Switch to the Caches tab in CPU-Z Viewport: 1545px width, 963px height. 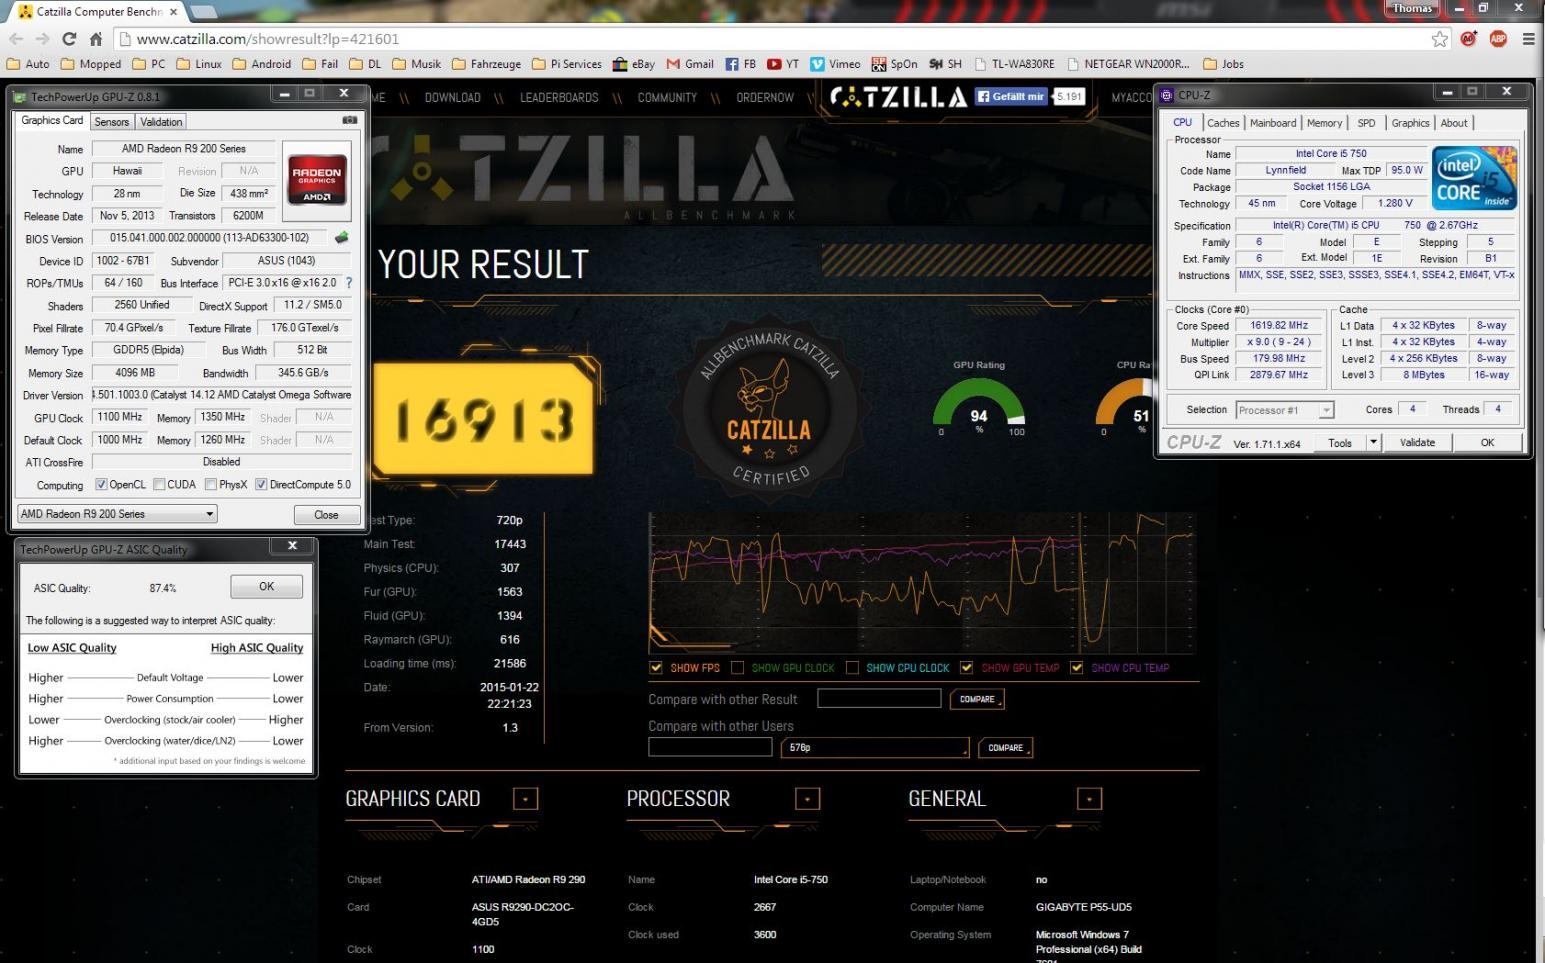tap(1222, 123)
